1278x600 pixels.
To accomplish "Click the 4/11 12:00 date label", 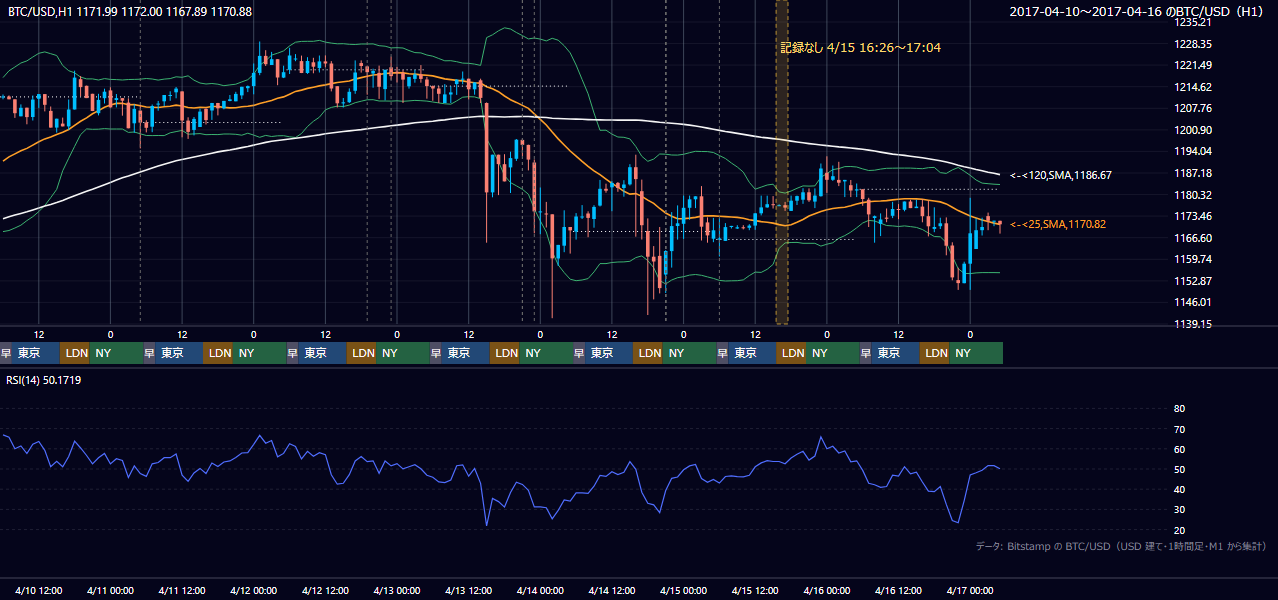I will pos(183,590).
